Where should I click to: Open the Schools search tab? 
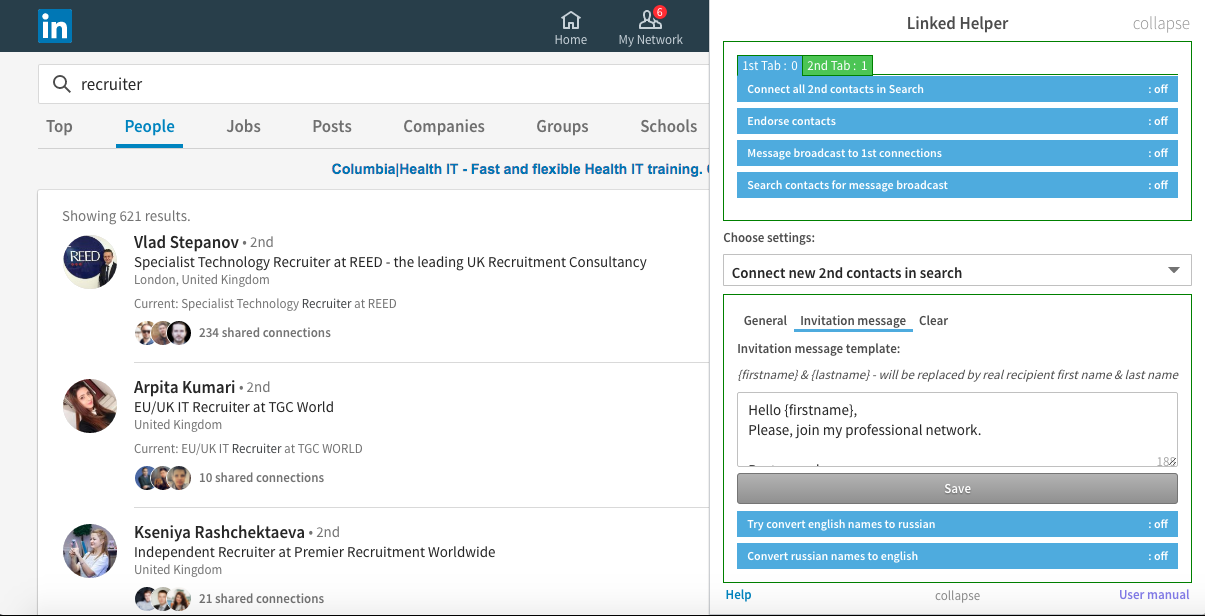pos(668,126)
